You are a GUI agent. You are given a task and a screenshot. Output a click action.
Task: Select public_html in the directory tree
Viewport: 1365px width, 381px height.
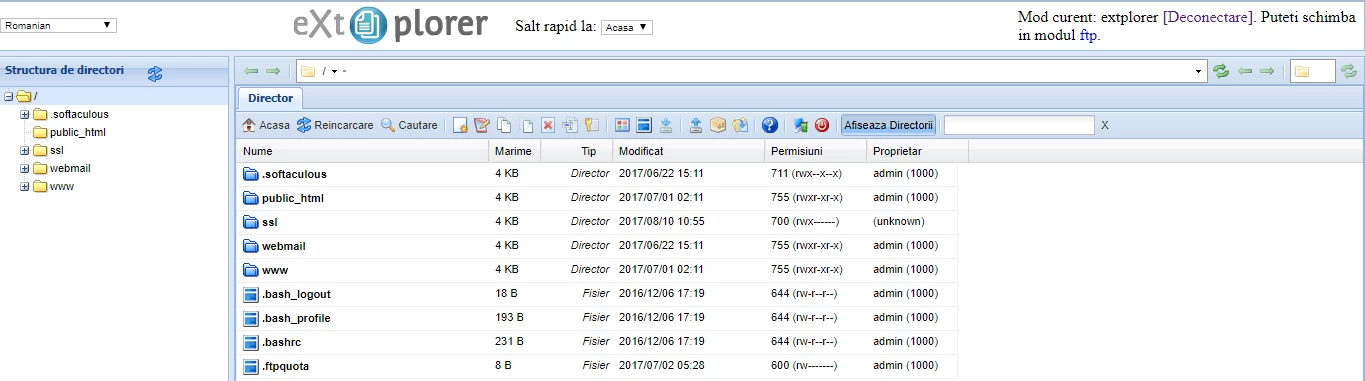click(78, 132)
